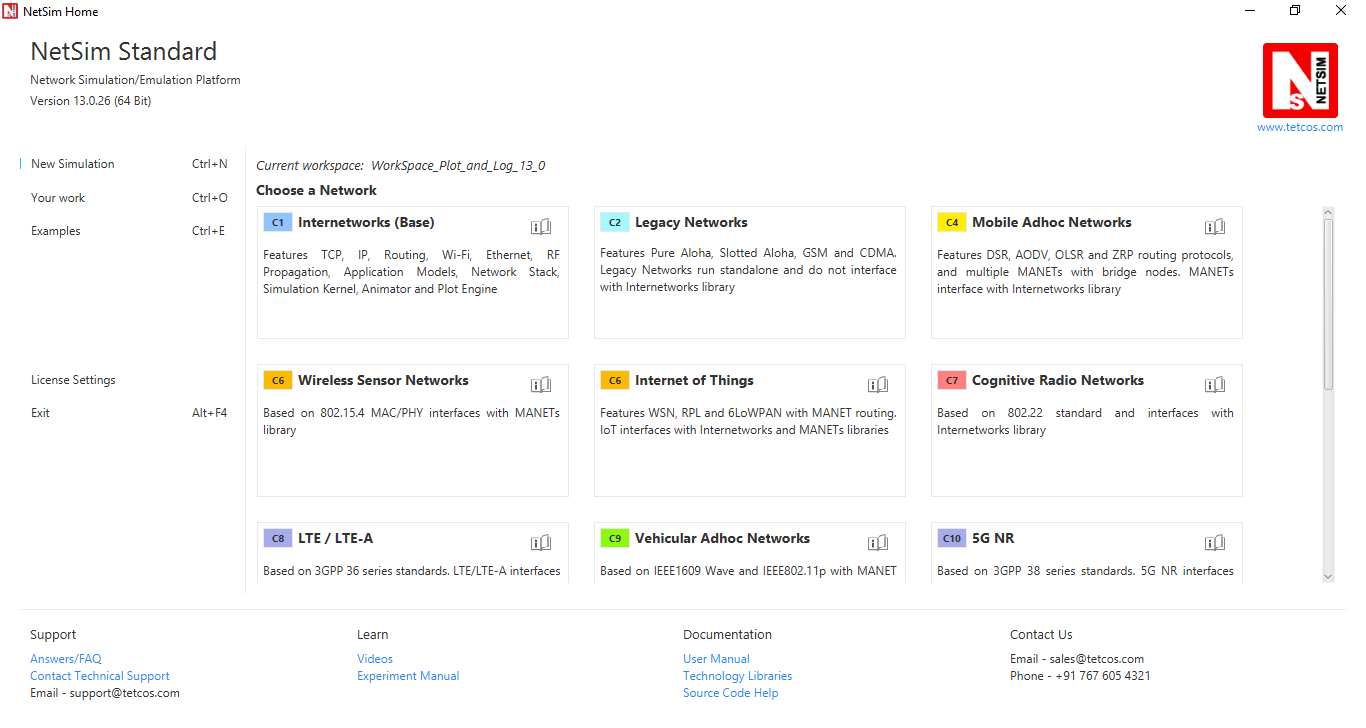This screenshot has height=728, width=1366.
Task: Click the C7 badge on Cognitive Radio Networks
Action: coord(951,381)
